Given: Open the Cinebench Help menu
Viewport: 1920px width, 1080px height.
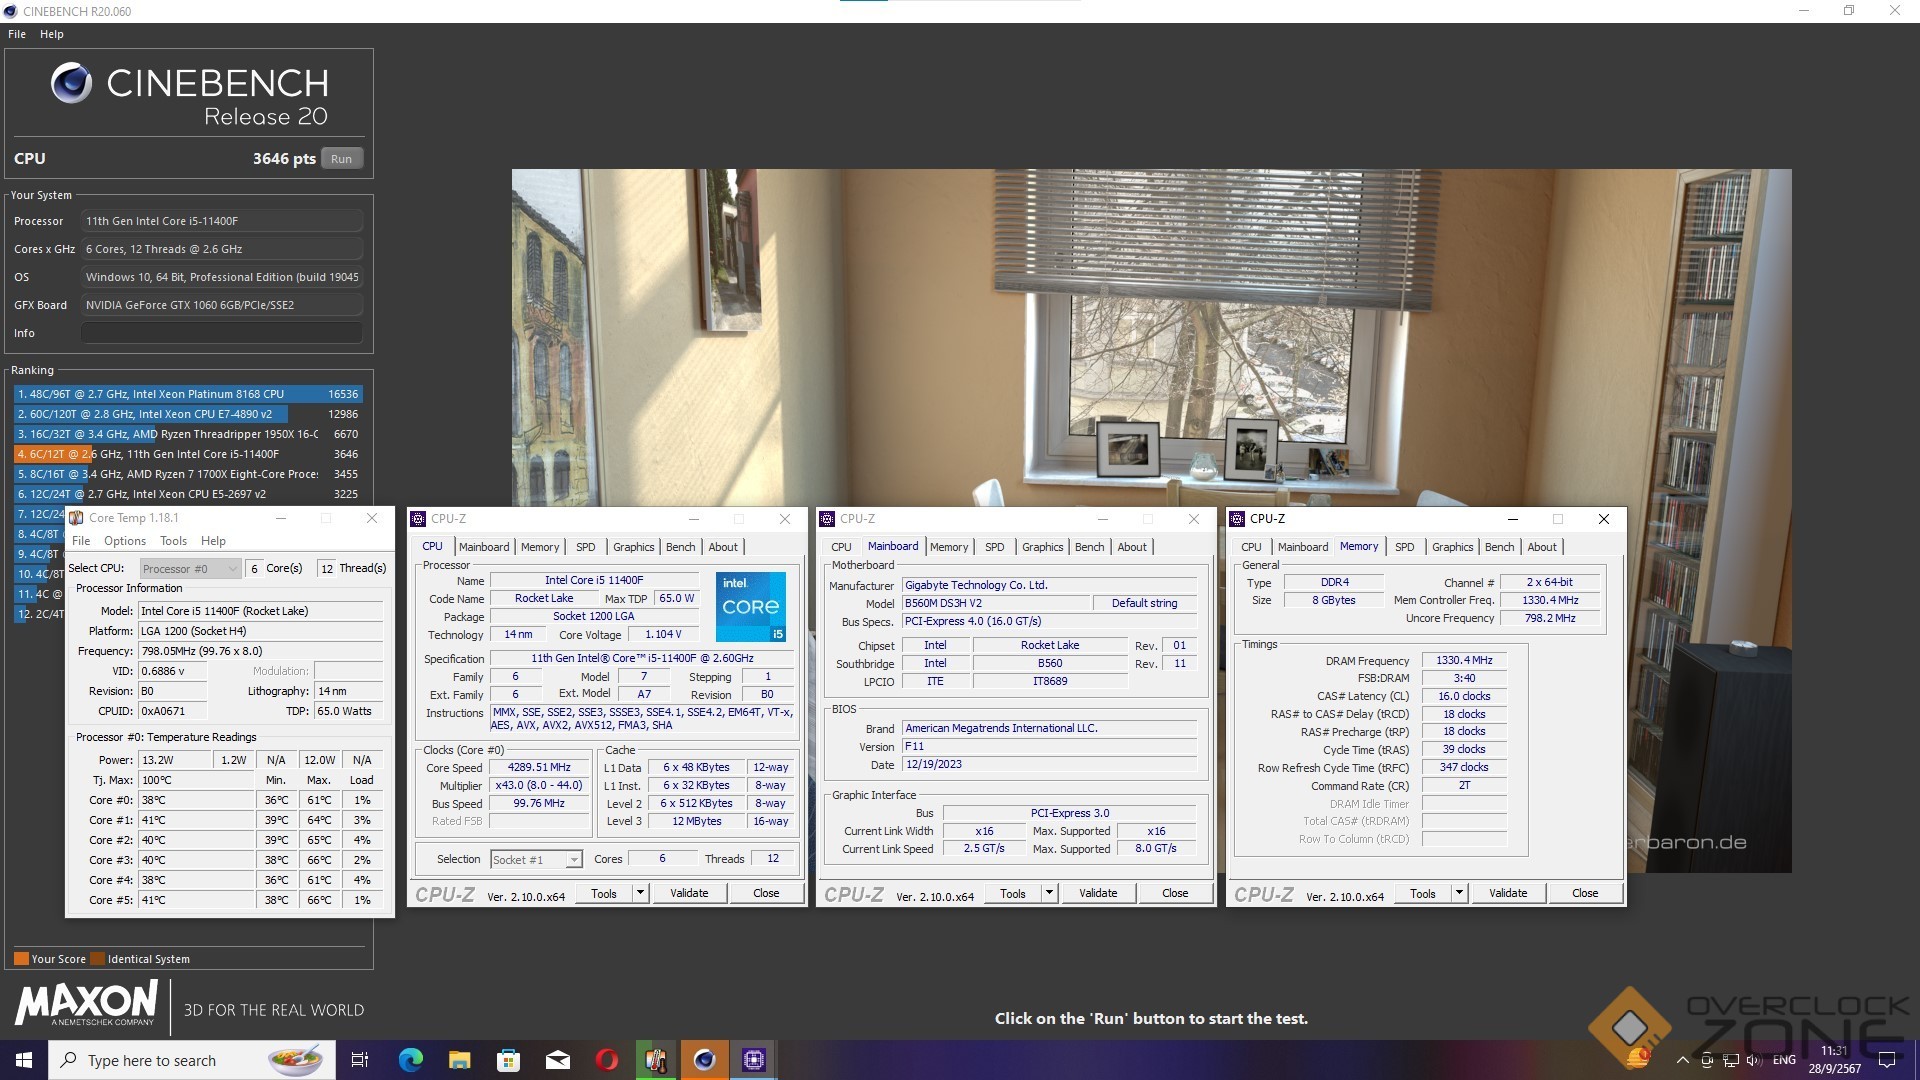Looking at the screenshot, I should (x=52, y=34).
